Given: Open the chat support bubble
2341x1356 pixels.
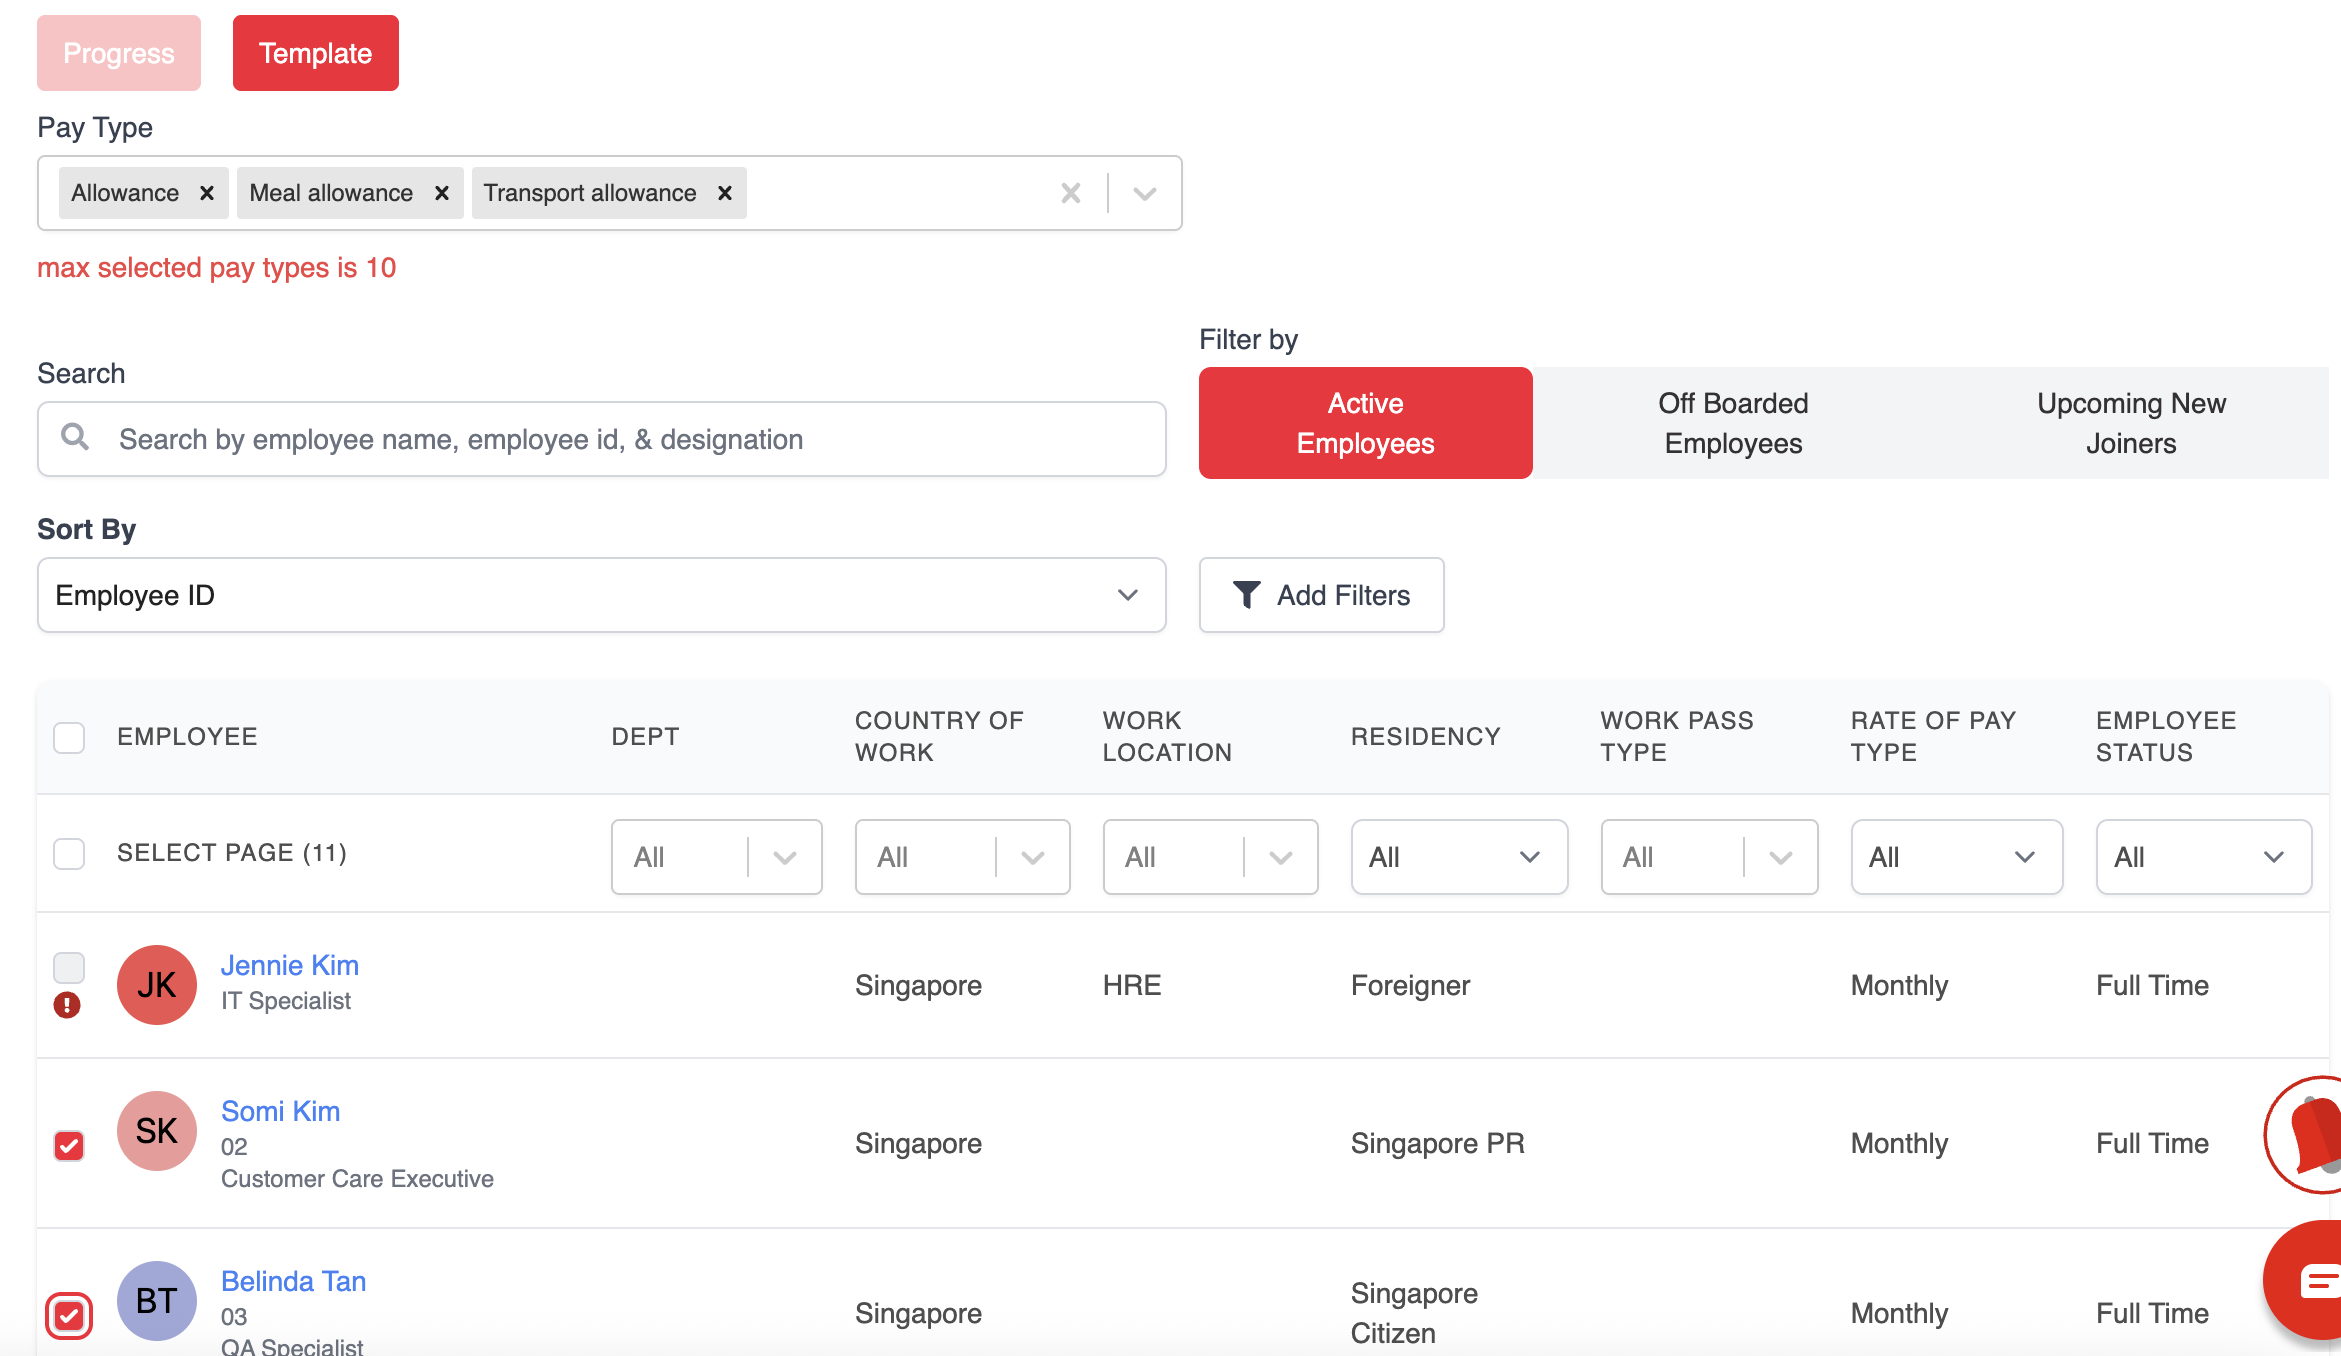Looking at the screenshot, I should [2310, 1280].
